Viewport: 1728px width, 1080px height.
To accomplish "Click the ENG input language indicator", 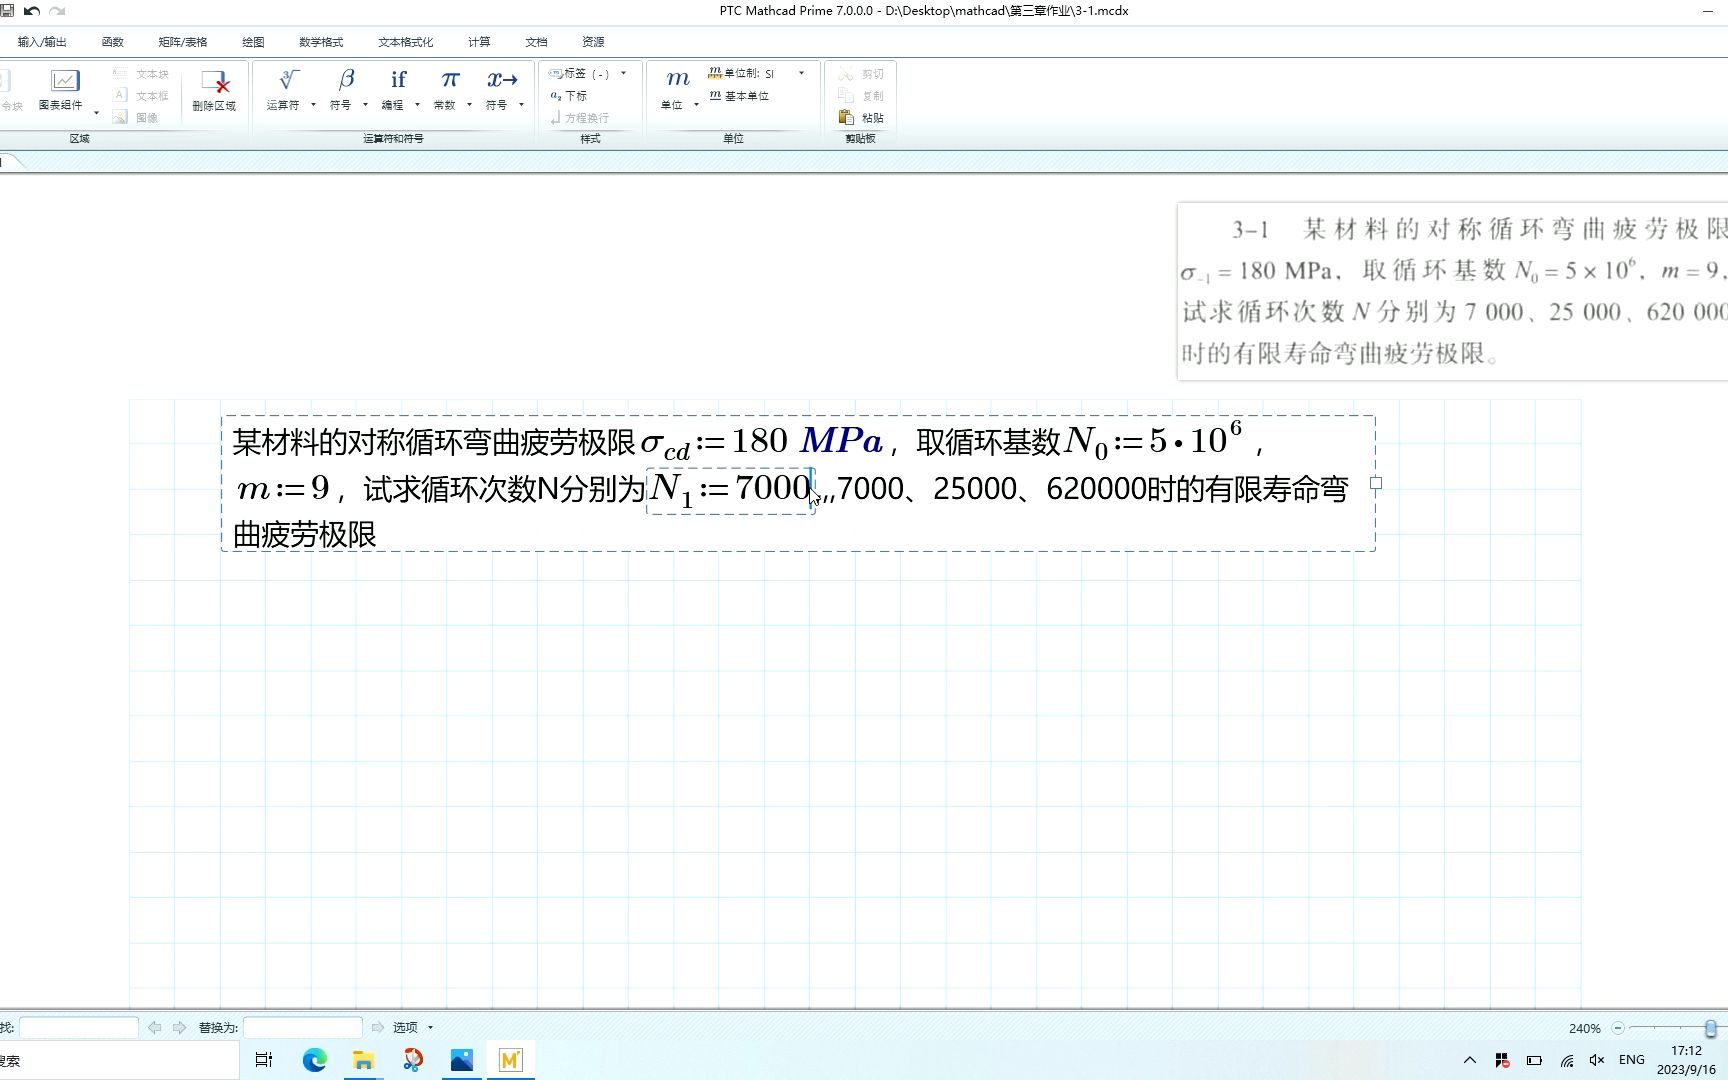I will 1631,1060.
